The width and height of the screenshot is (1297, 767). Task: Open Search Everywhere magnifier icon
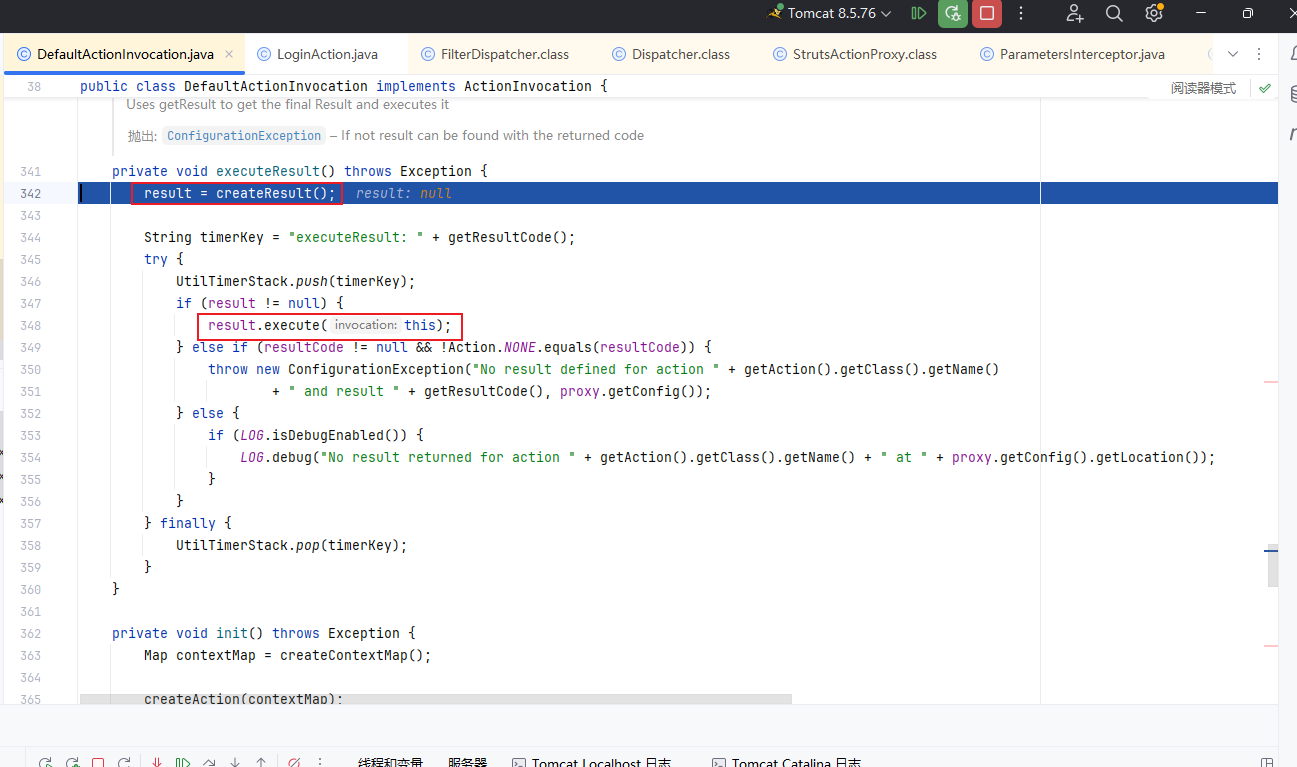tap(1114, 13)
